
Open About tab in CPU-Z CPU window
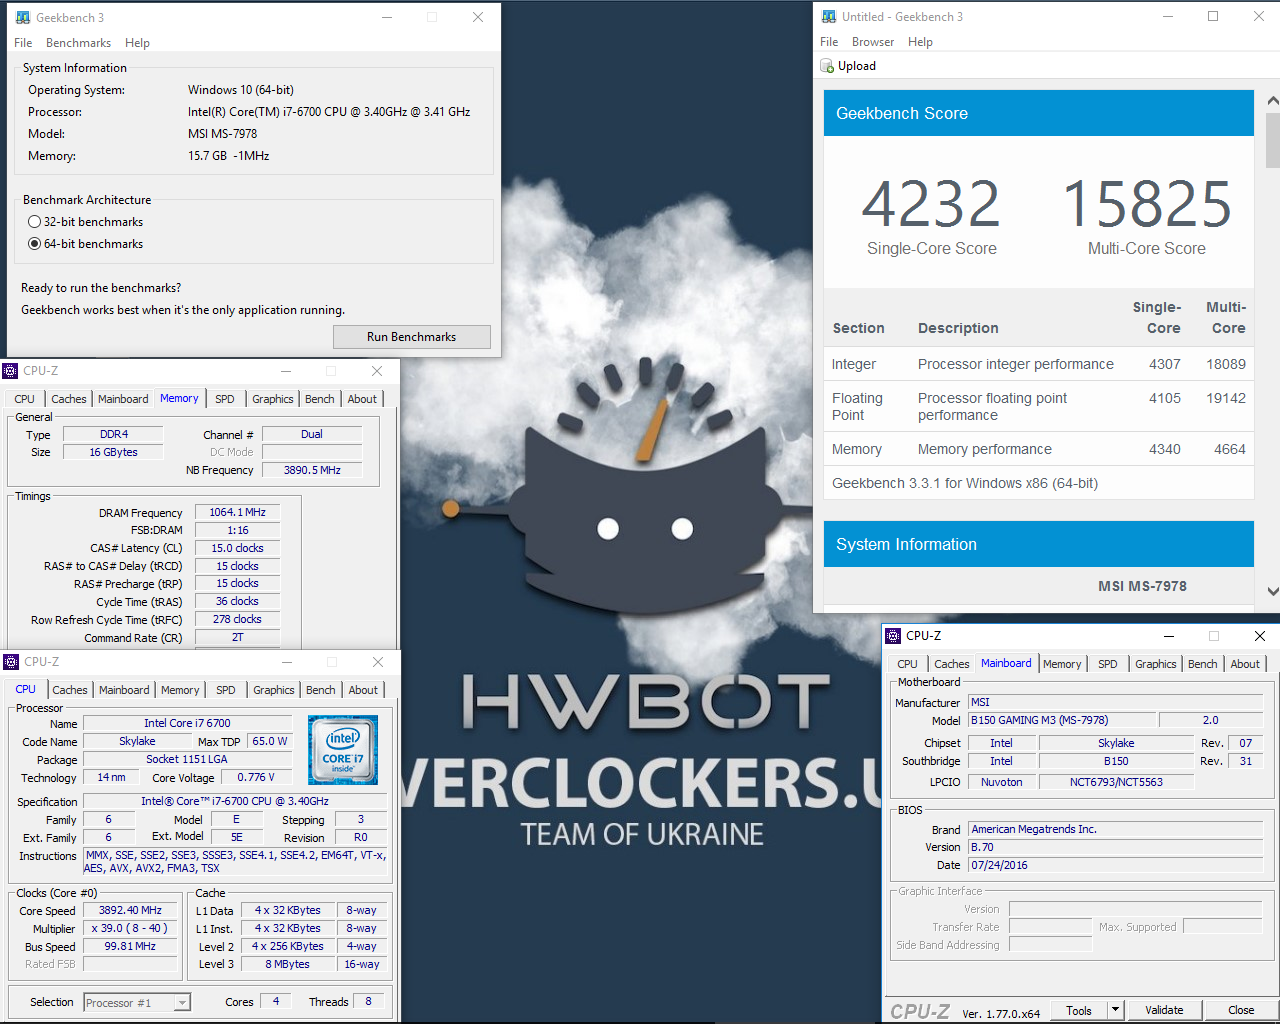363,690
